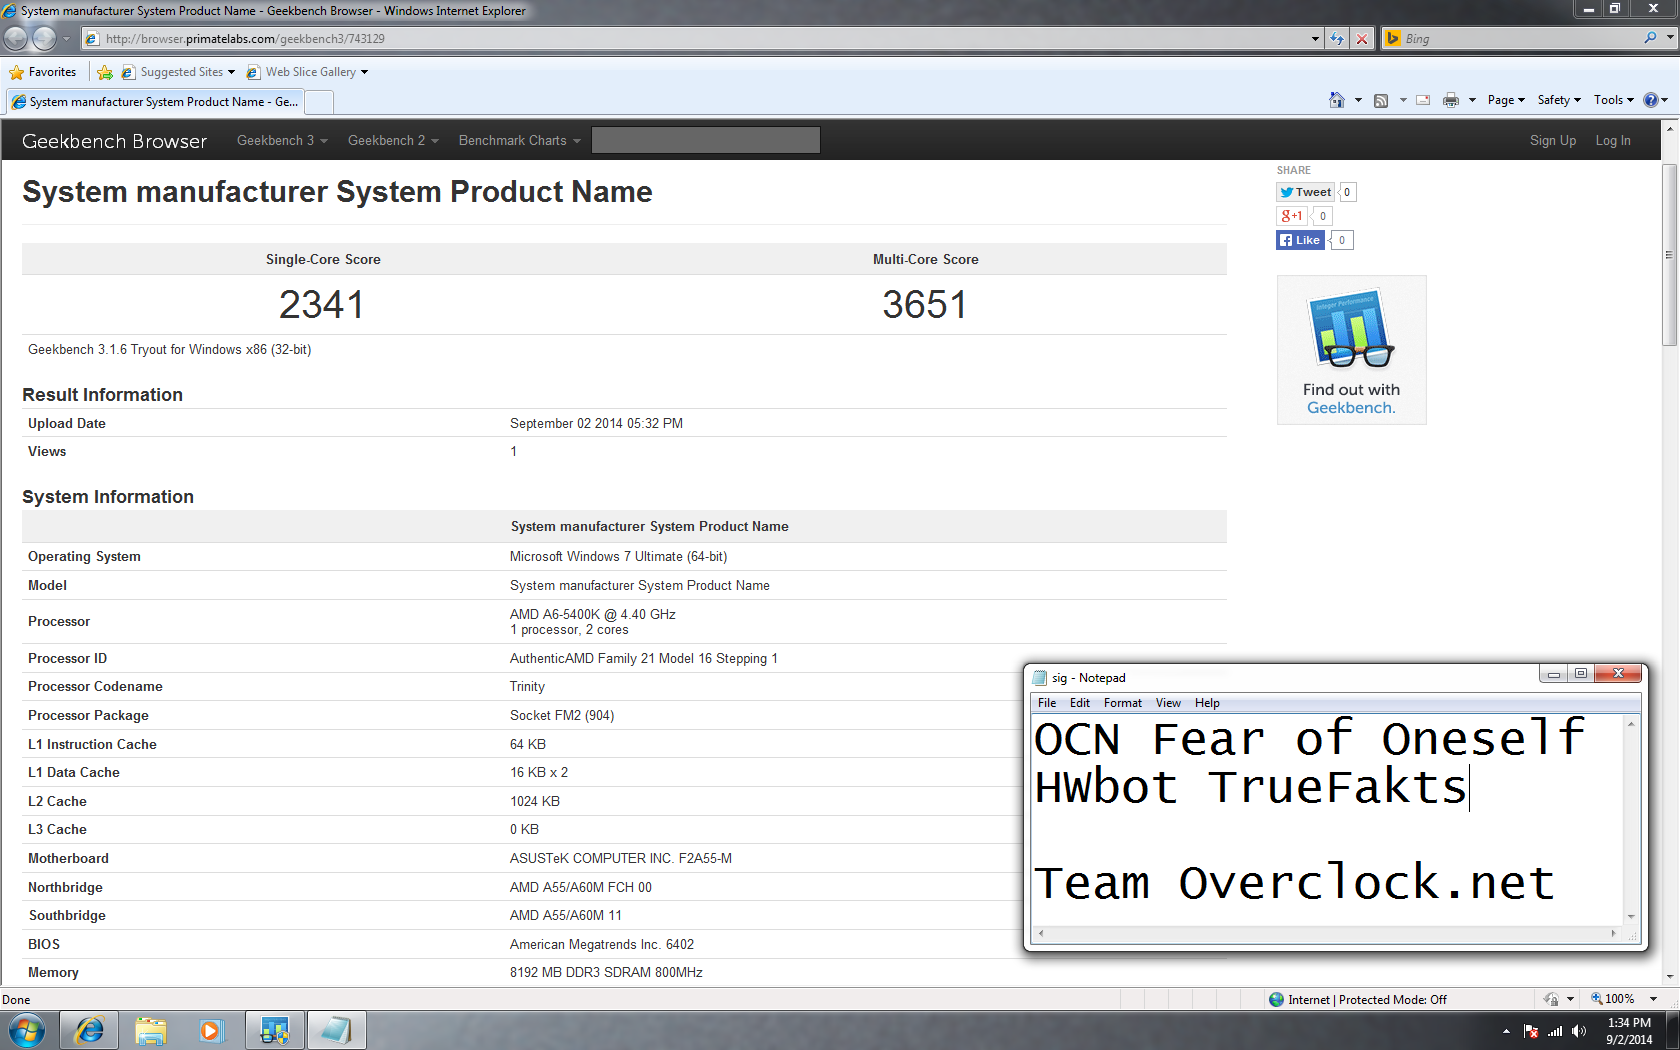Open the zoom level 100% dropdown
This screenshot has height=1050, width=1680.
click(1653, 999)
